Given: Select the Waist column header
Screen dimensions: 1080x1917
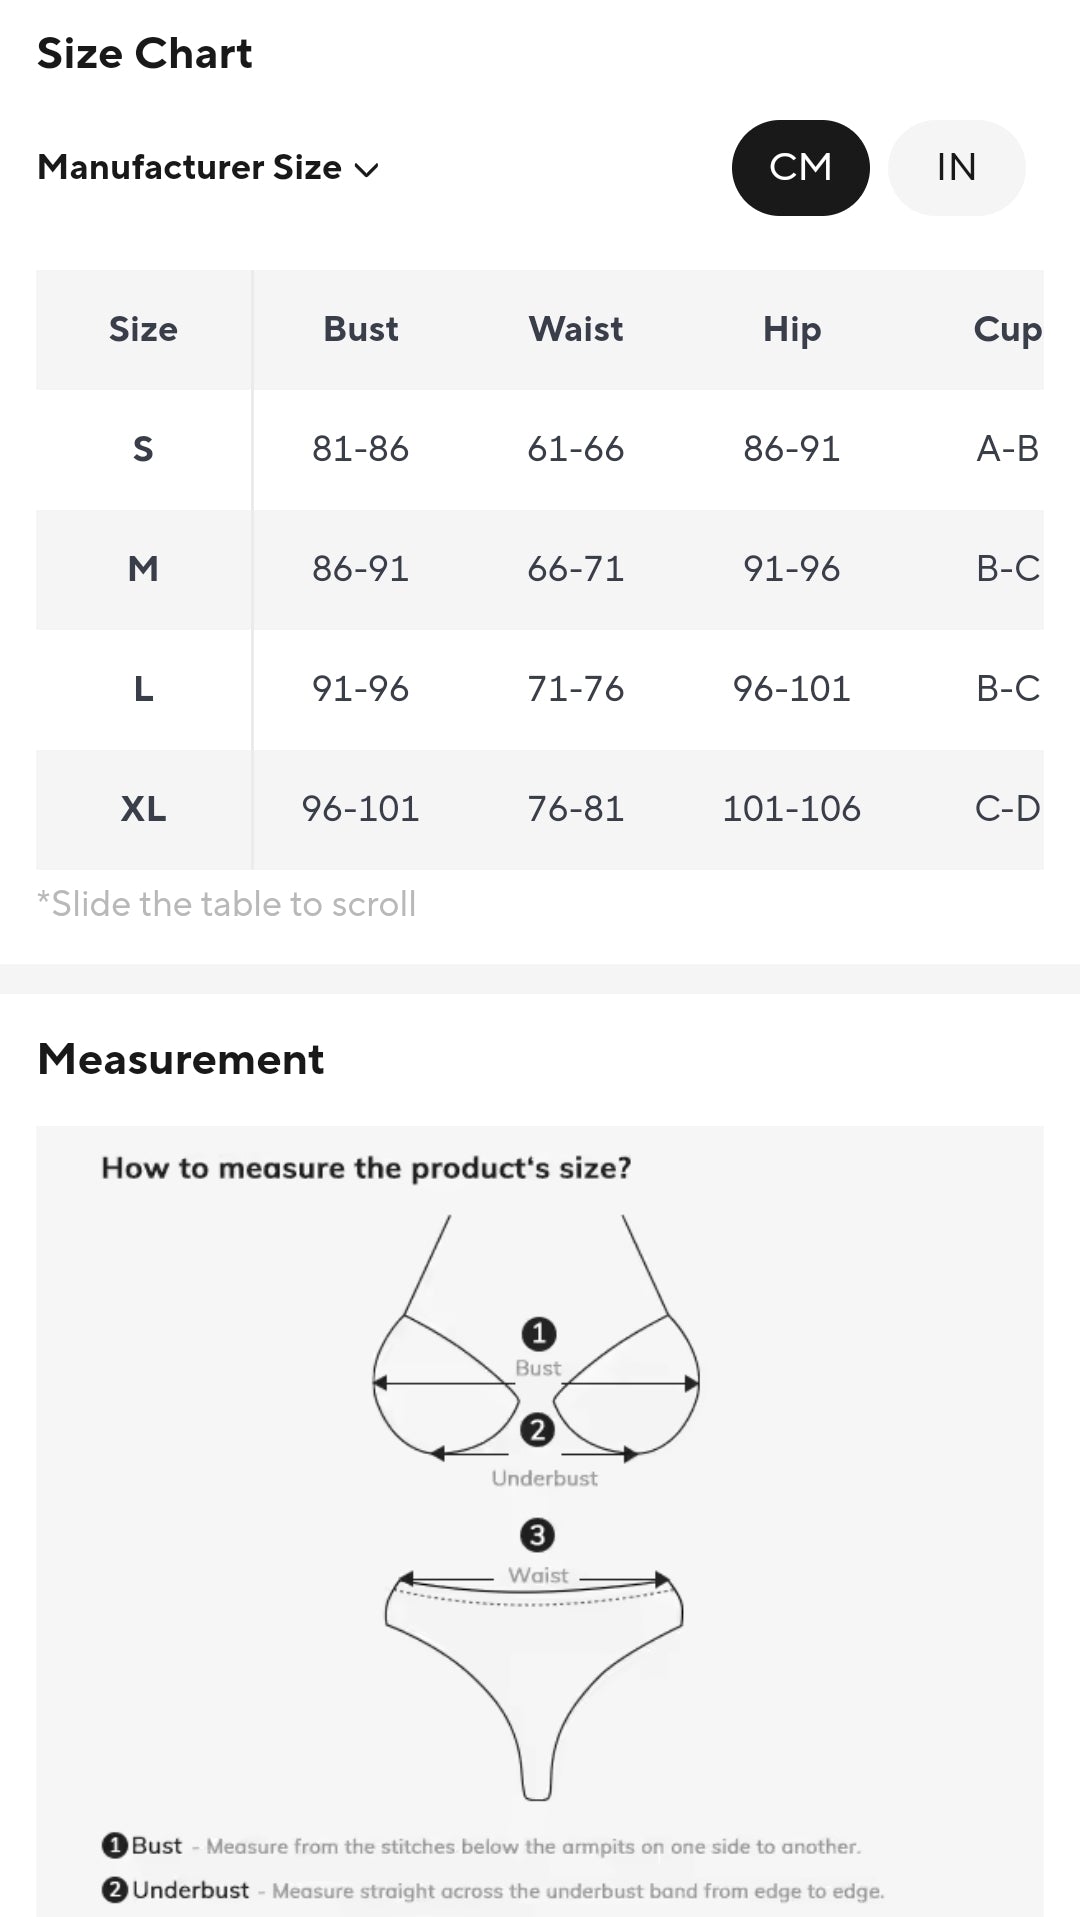Looking at the screenshot, I should [x=575, y=329].
